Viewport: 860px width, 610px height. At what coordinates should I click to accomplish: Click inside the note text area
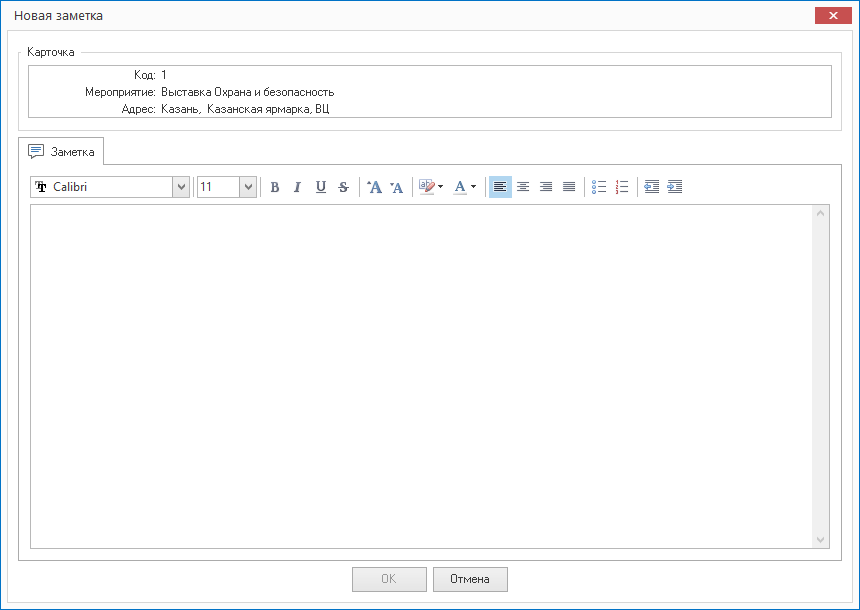421,376
